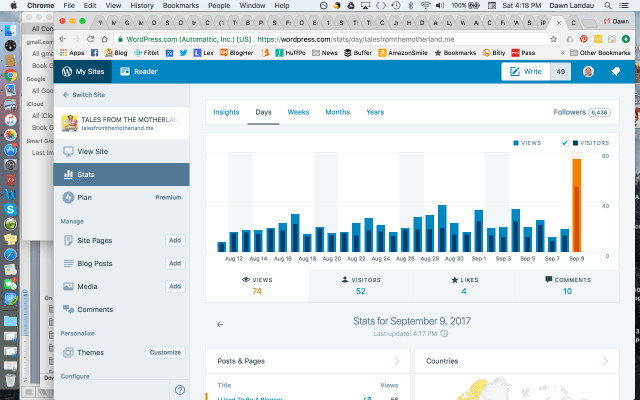Switch to the Years tab
The image size is (640, 400).
(x=375, y=112)
